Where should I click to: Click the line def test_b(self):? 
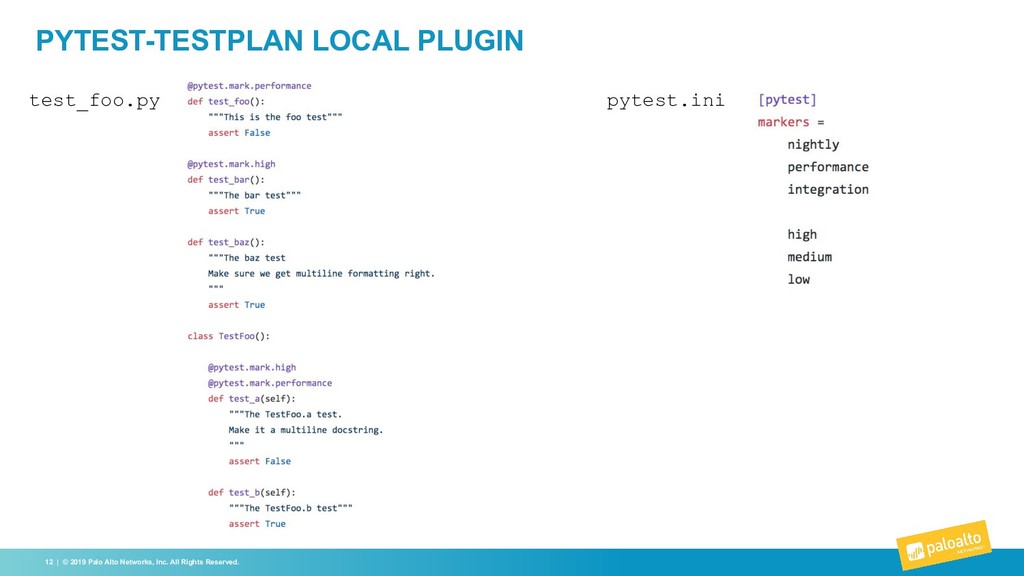pos(251,492)
